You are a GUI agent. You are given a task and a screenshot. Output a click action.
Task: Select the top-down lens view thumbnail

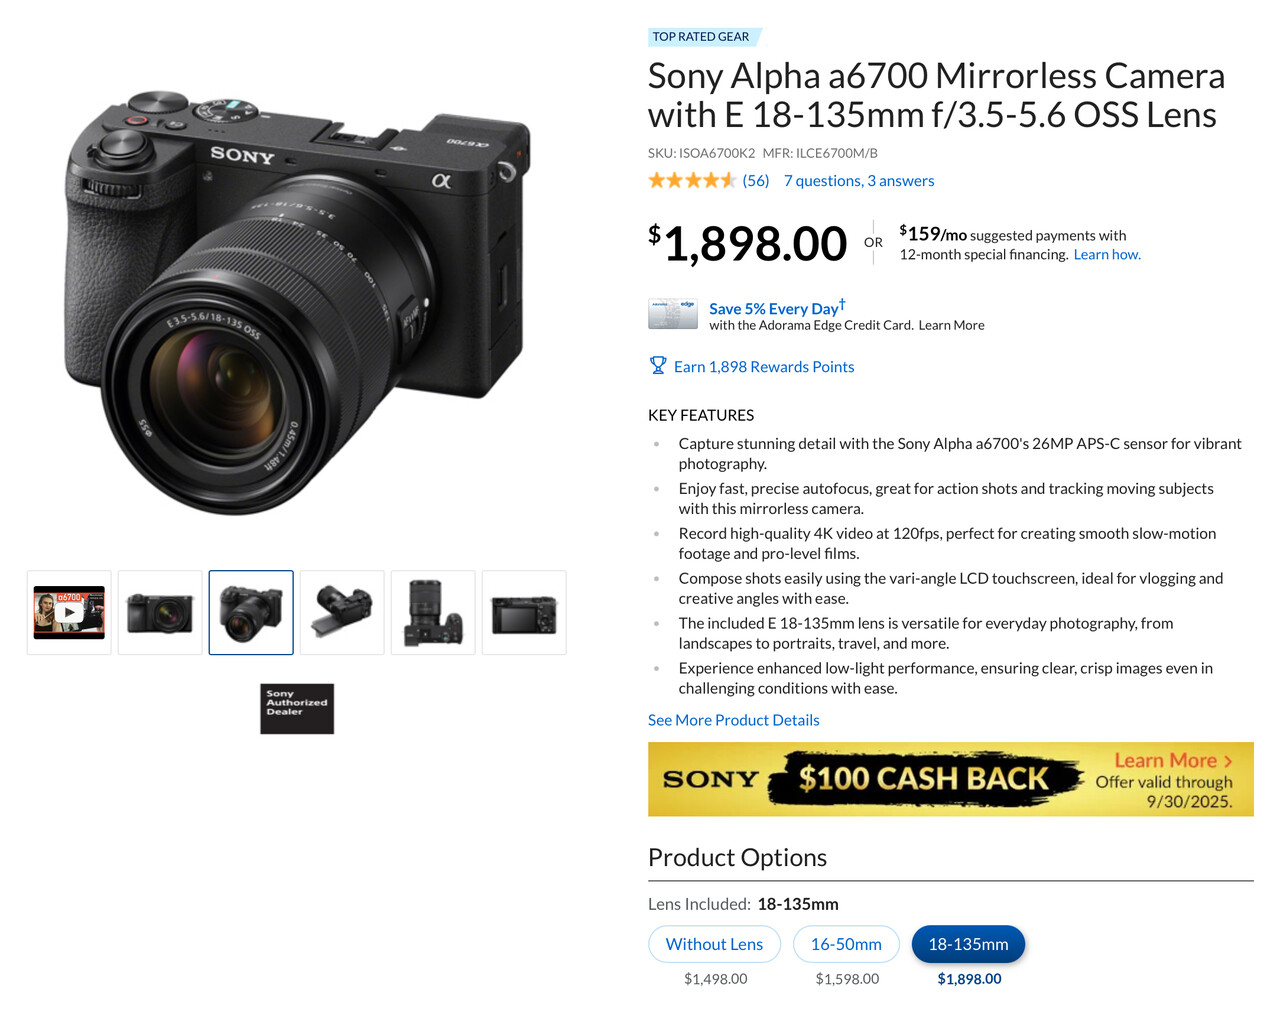(433, 613)
